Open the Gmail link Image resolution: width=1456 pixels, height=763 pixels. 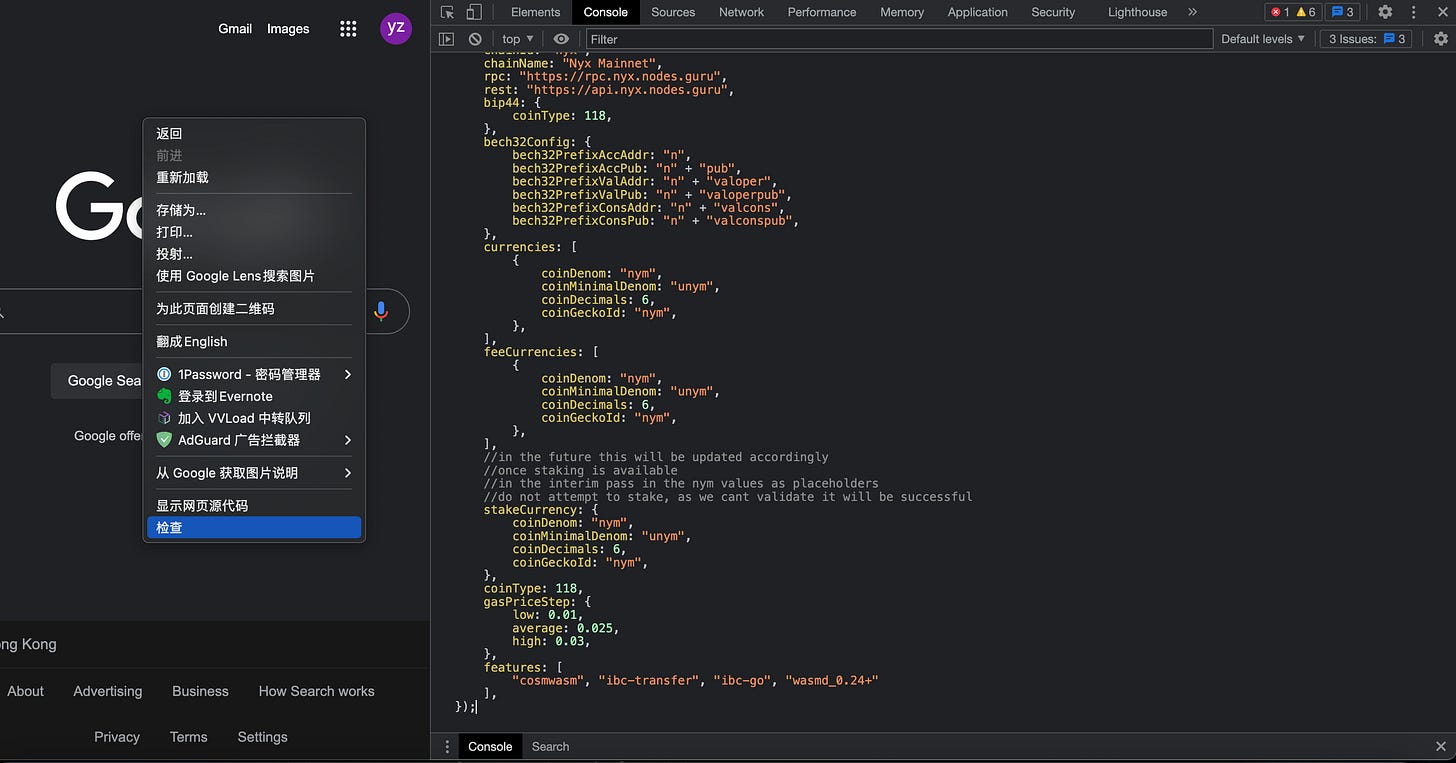click(x=235, y=29)
